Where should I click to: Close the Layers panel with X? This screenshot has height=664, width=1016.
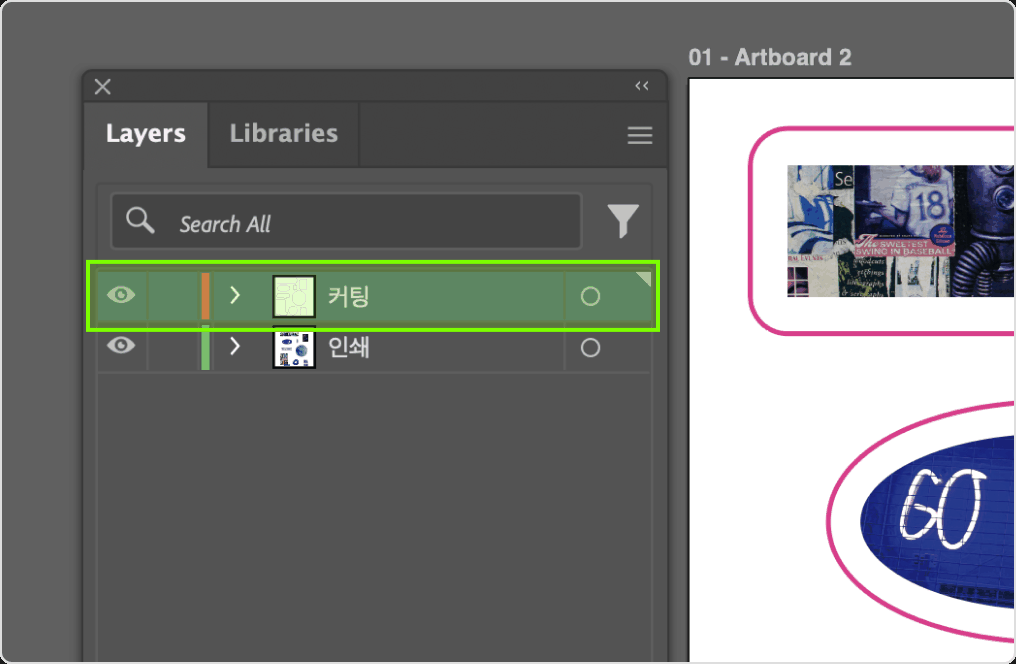pos(102,86)
